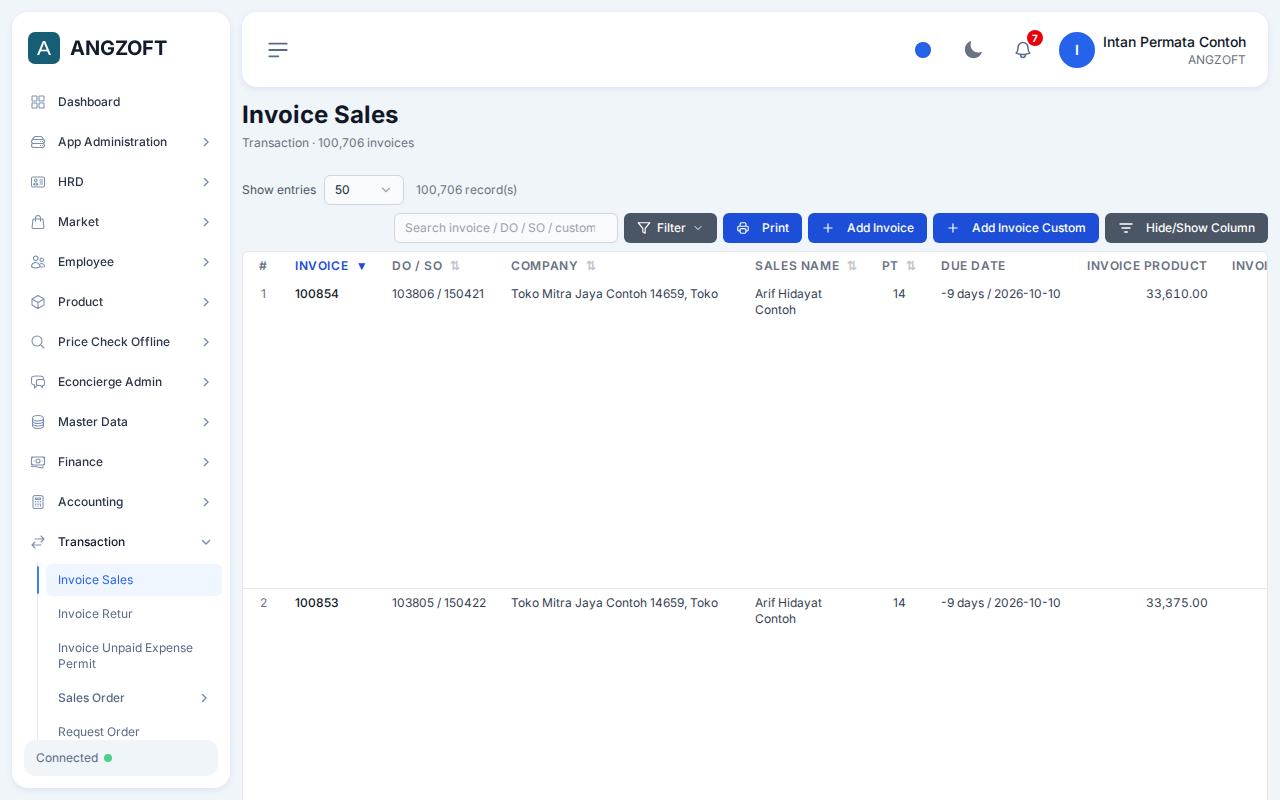Expand the HRD chevron
This screenshot has height=800, width=1280.
point(206,182)
